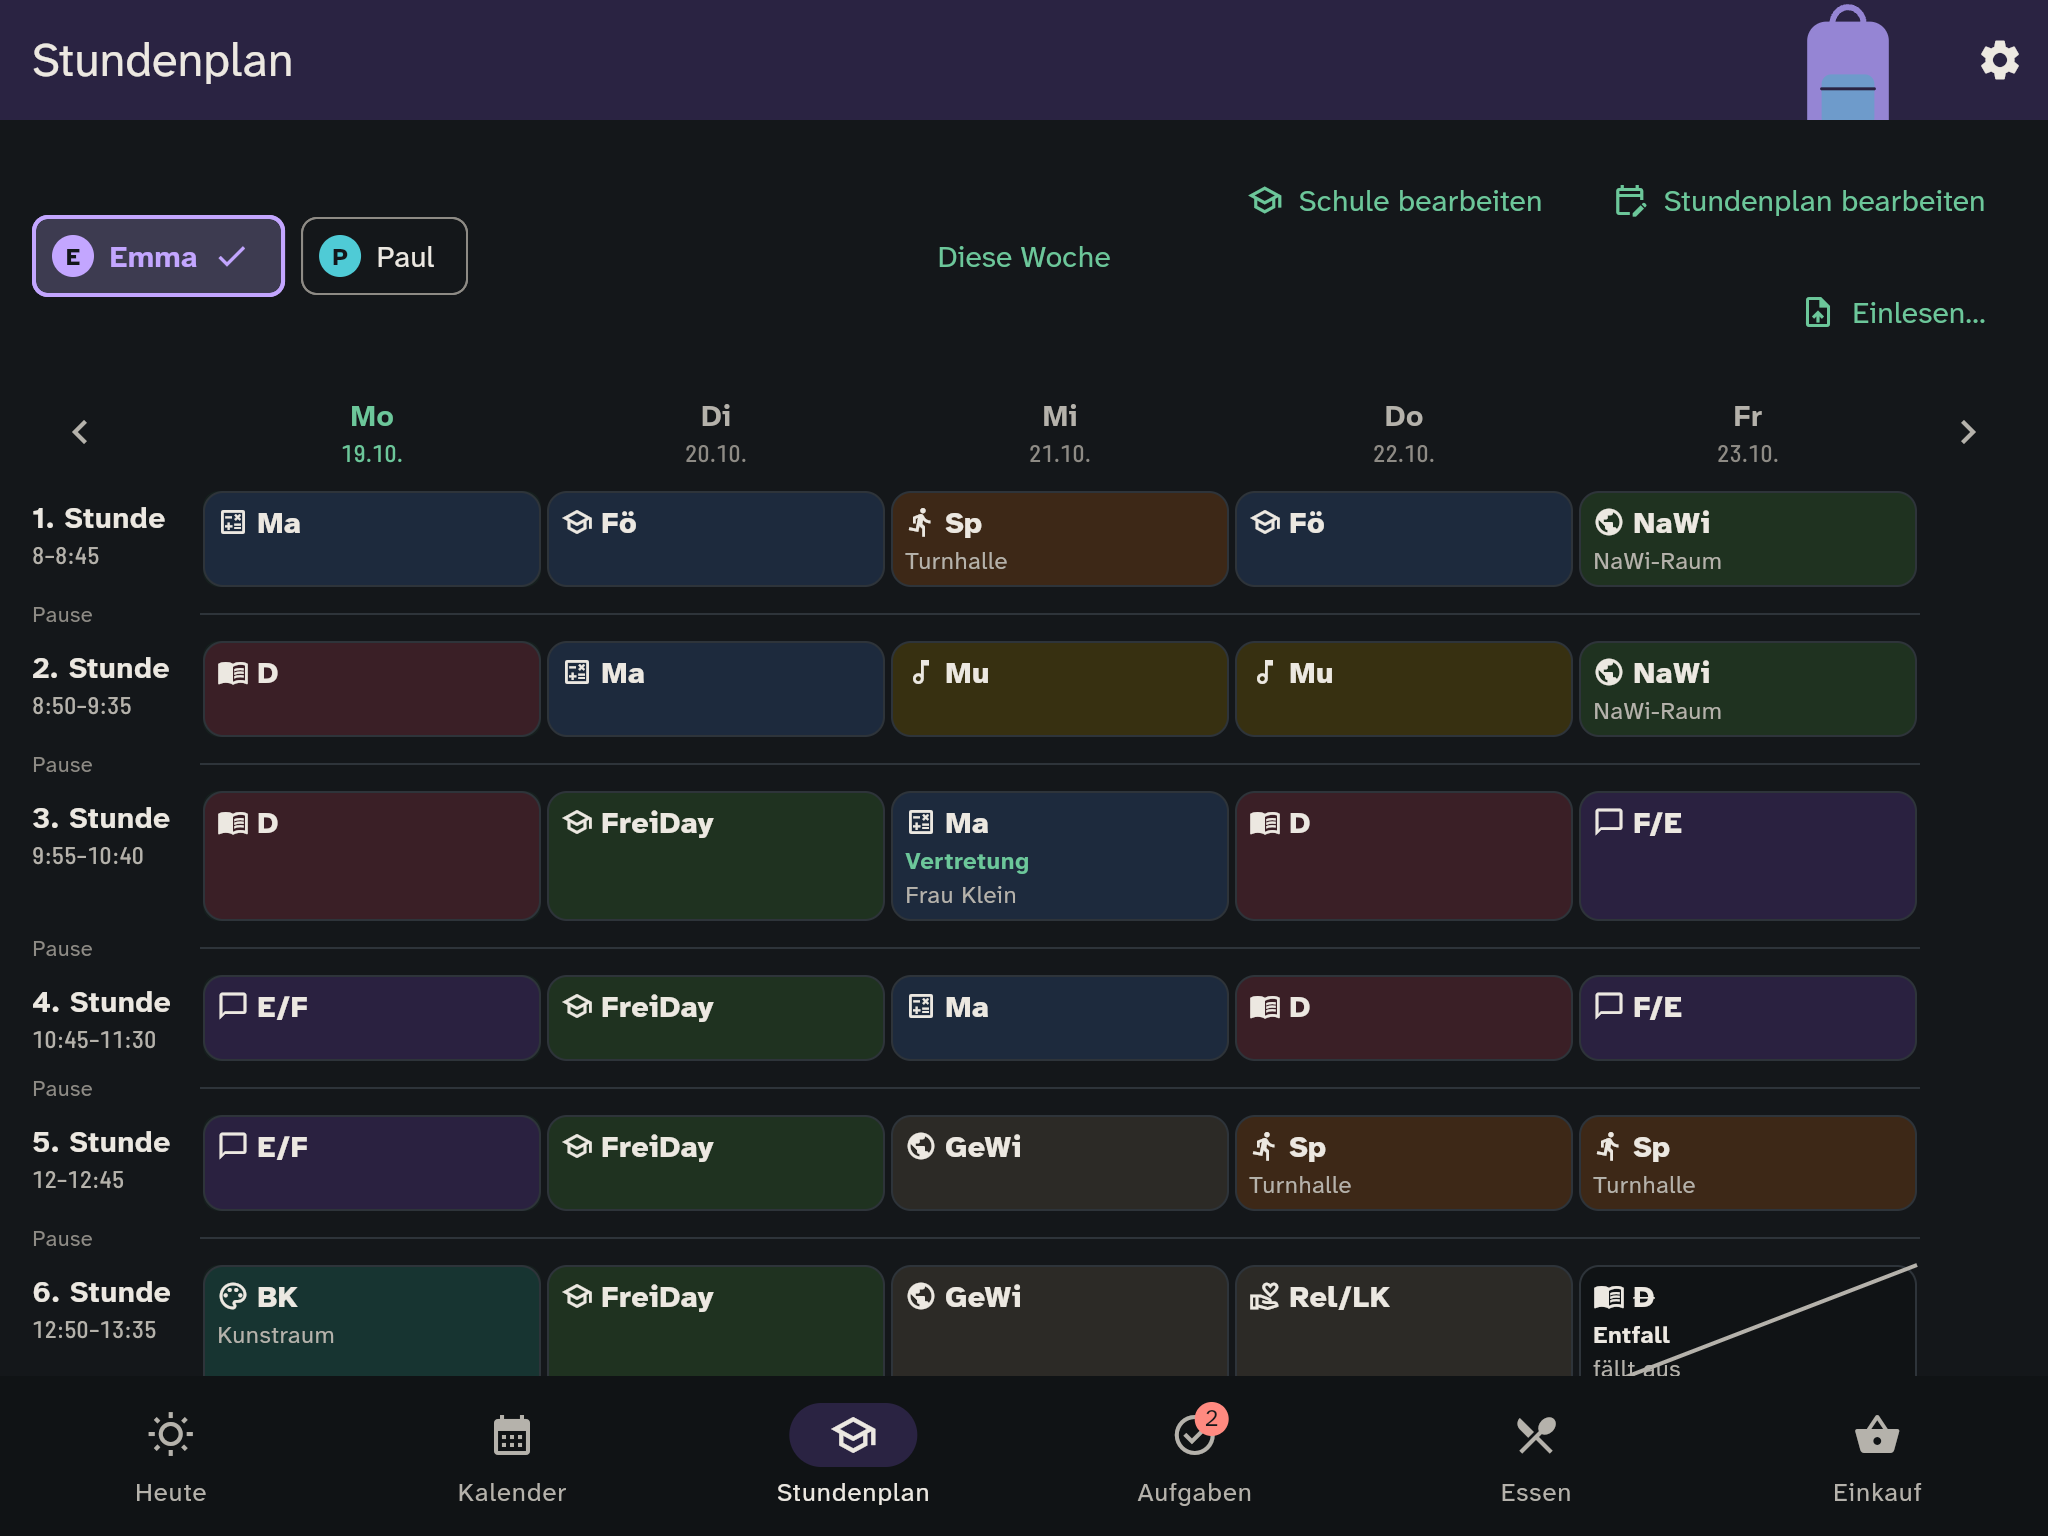Open settings via the gear icon
This screenshot has height=1536, width=2048.
click(1999, 60)
